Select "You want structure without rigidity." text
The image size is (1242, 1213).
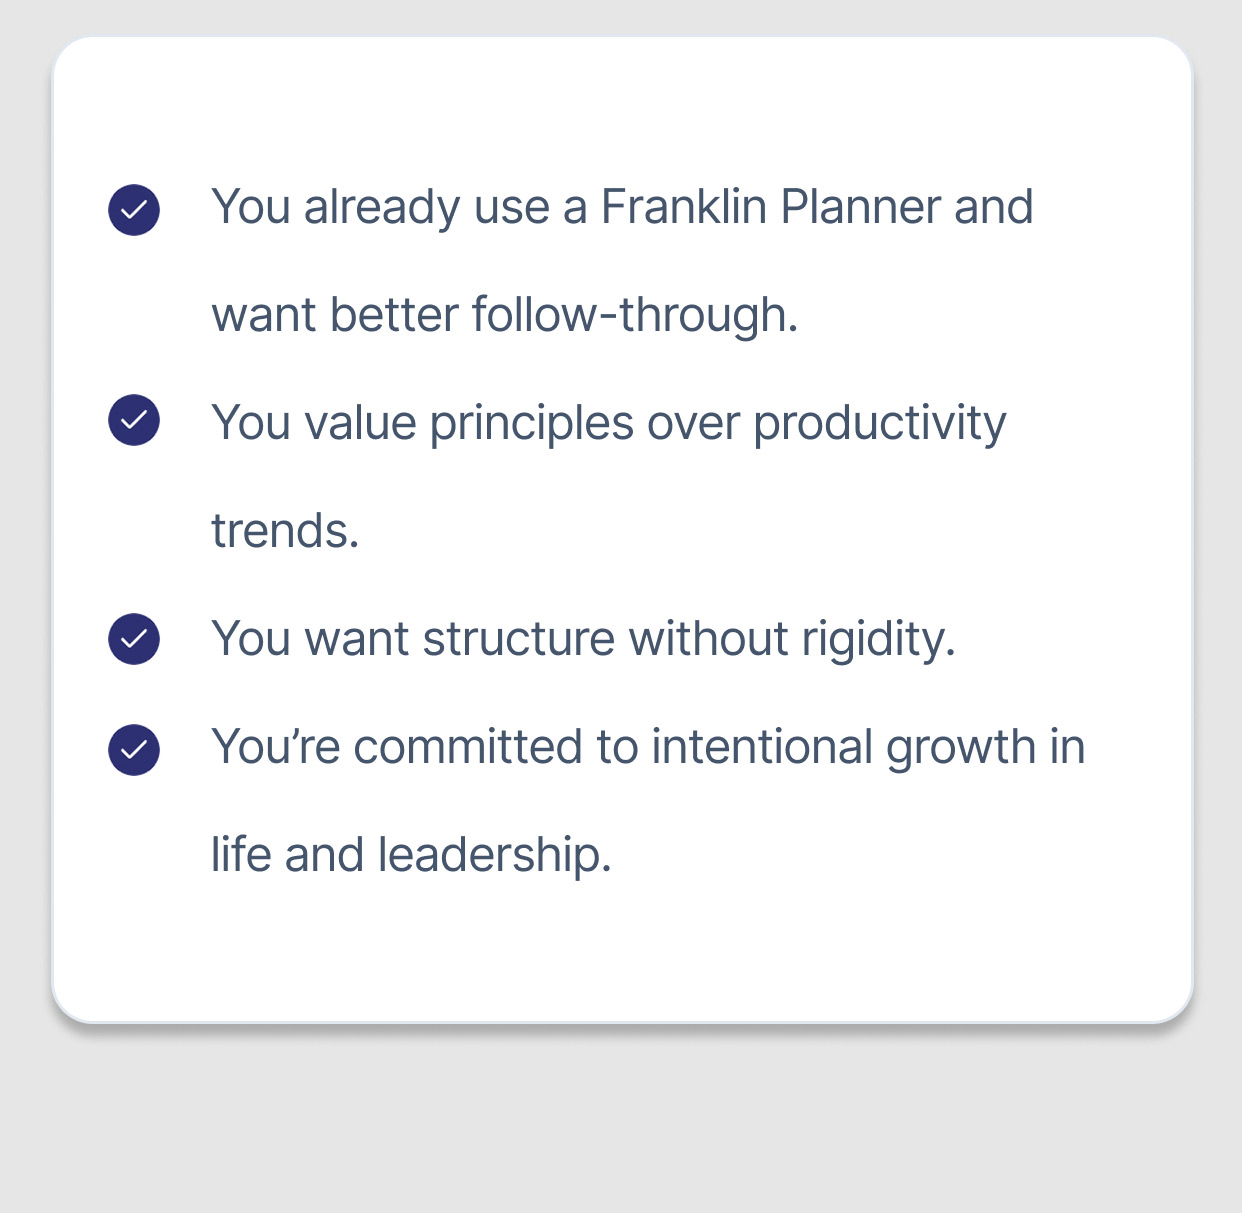[x=584, y=640]
